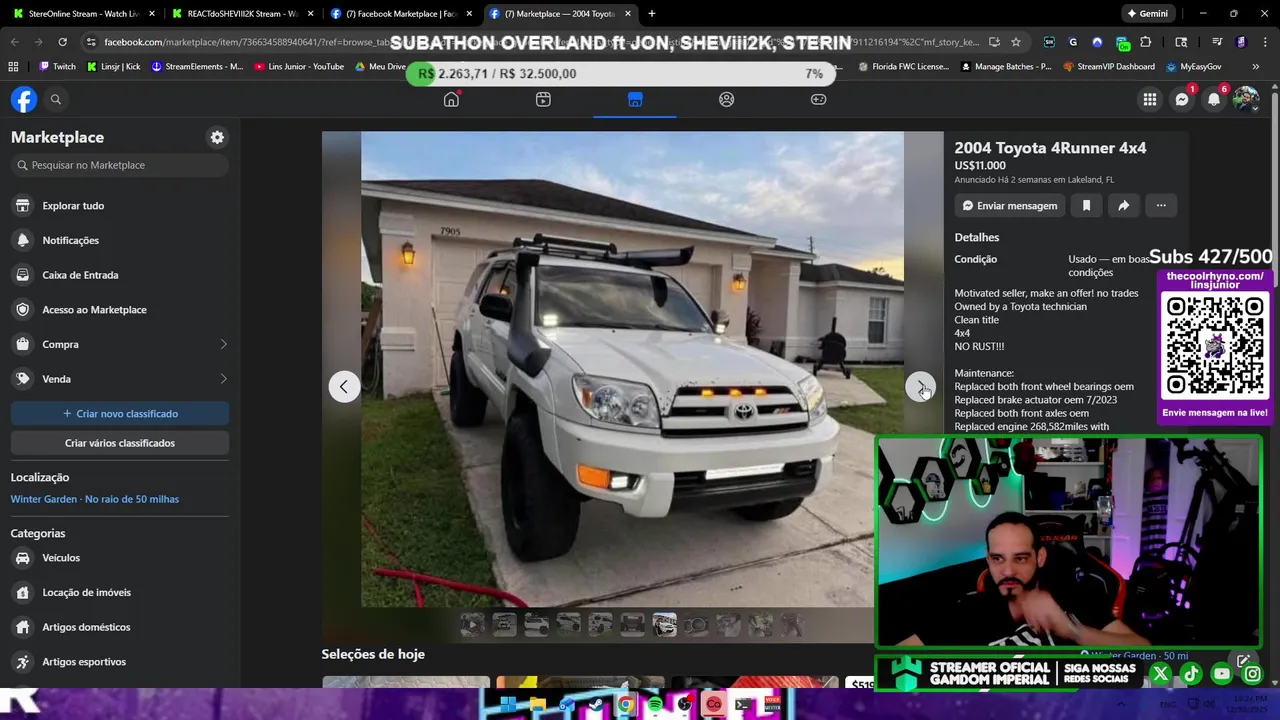Click the Gemini button in Chrome
Screen dimensions: 1280x720
pos(1147,14)
